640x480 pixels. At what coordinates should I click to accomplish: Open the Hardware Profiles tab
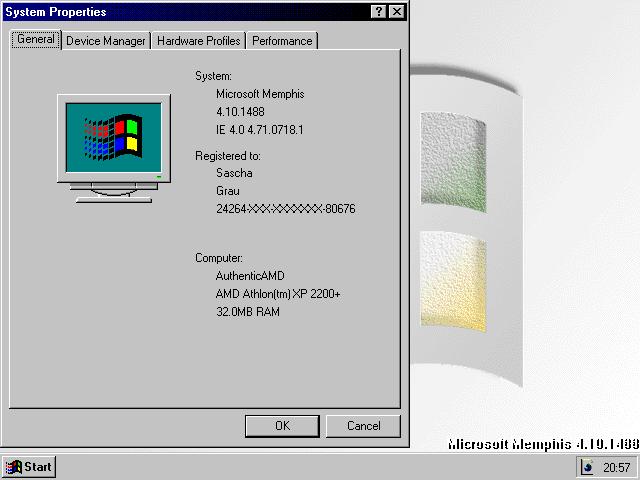point(198,41)
